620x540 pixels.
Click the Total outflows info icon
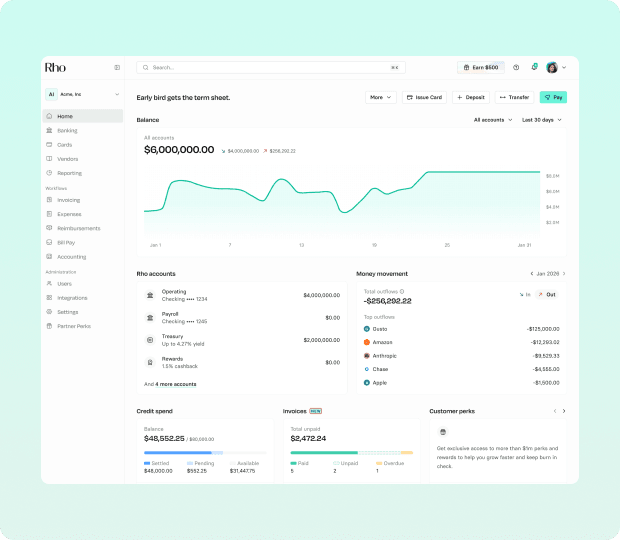coord(402,291)
